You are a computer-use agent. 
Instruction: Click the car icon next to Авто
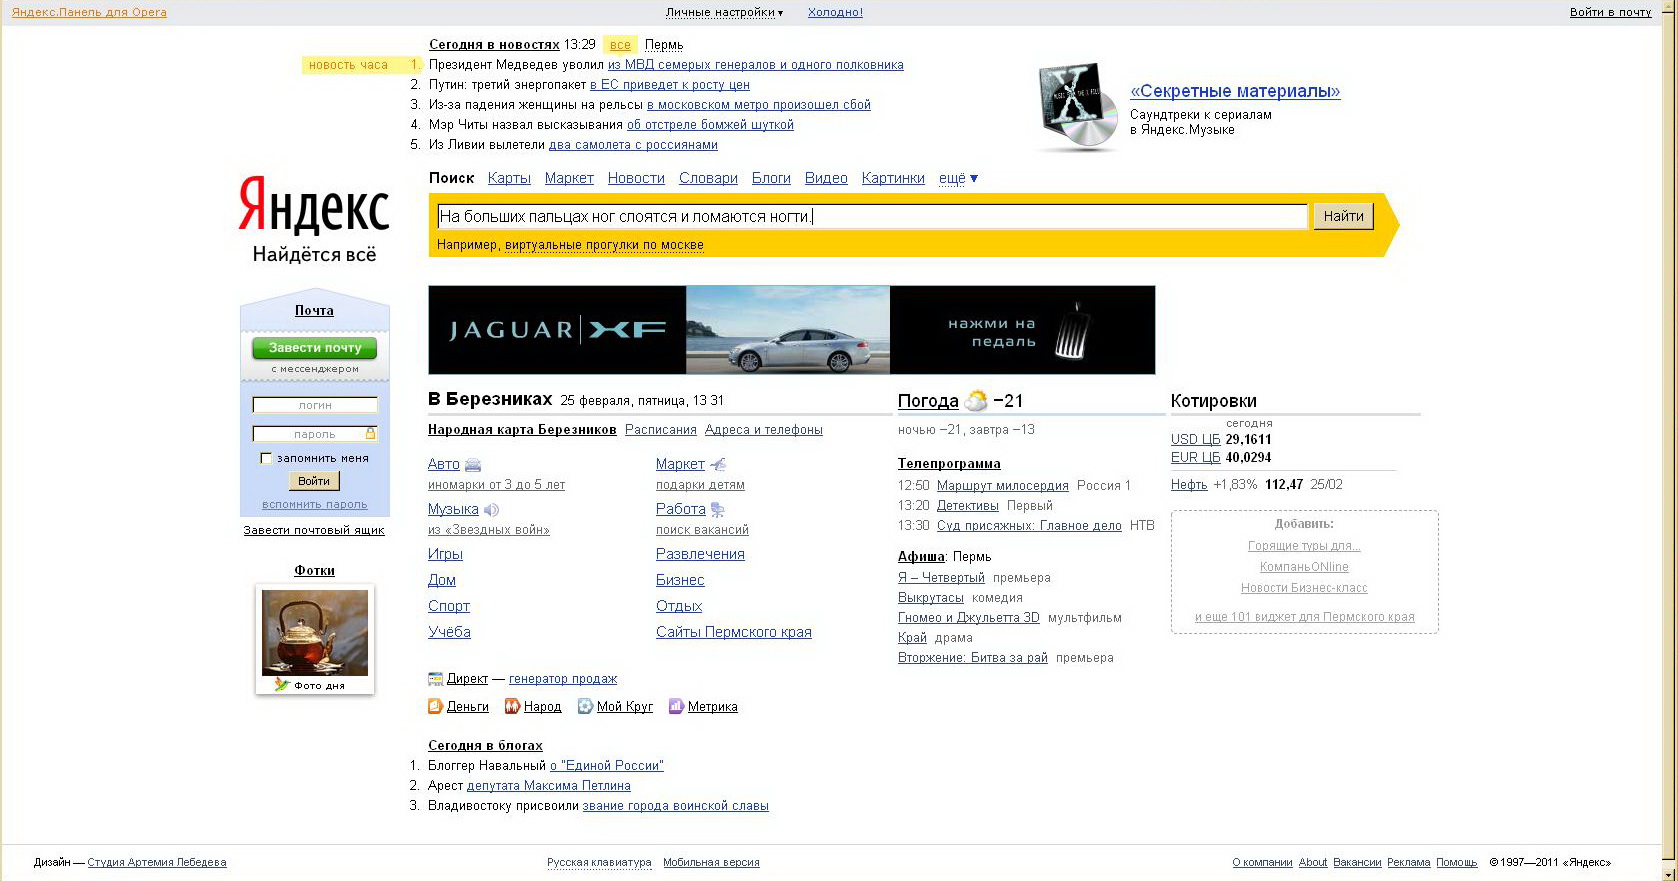click(x=473, y=465)
